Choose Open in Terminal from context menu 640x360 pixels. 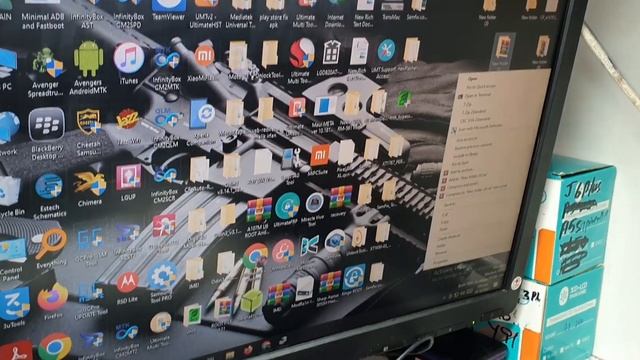click(x=478, y=95)
